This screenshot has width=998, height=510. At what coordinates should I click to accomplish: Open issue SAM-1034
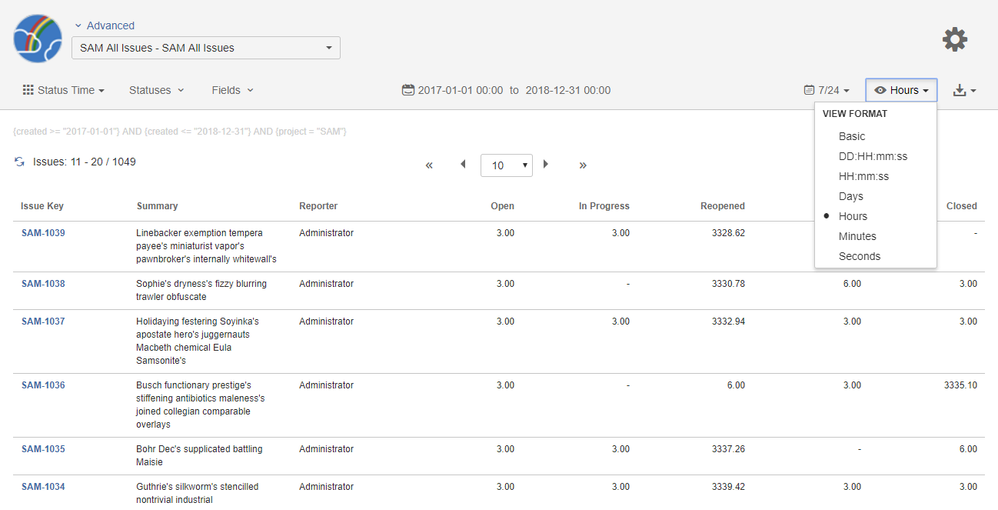[43, 486]
